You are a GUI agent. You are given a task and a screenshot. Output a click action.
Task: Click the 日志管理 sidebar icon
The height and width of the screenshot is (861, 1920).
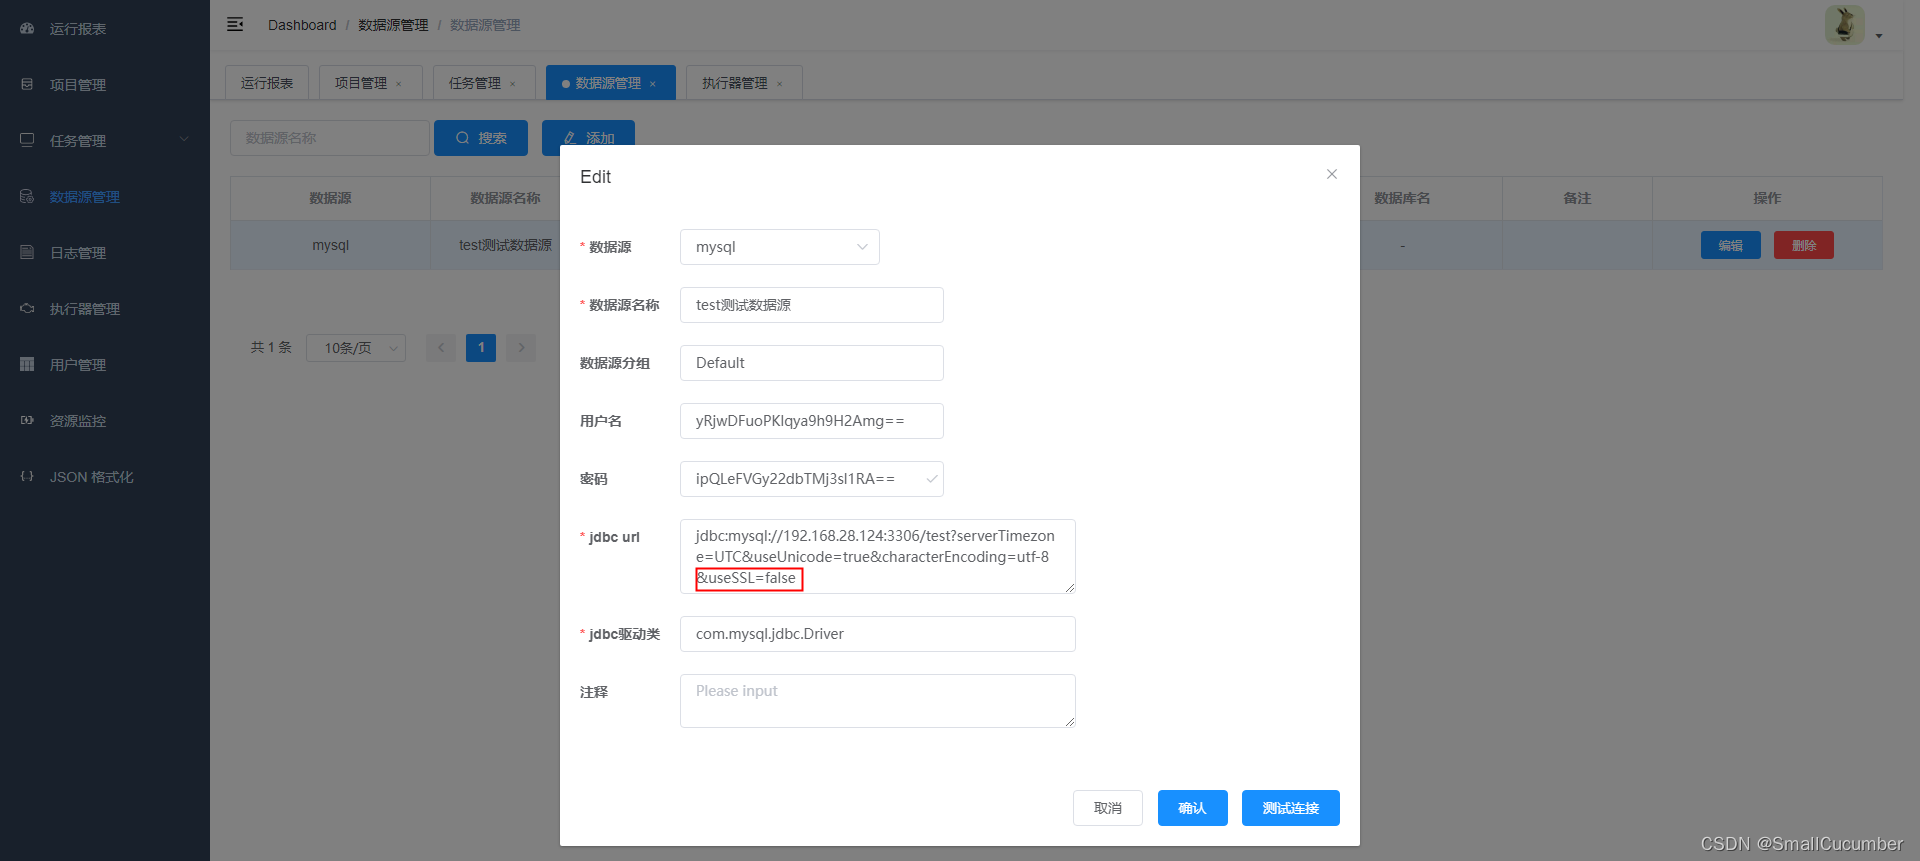27,253
